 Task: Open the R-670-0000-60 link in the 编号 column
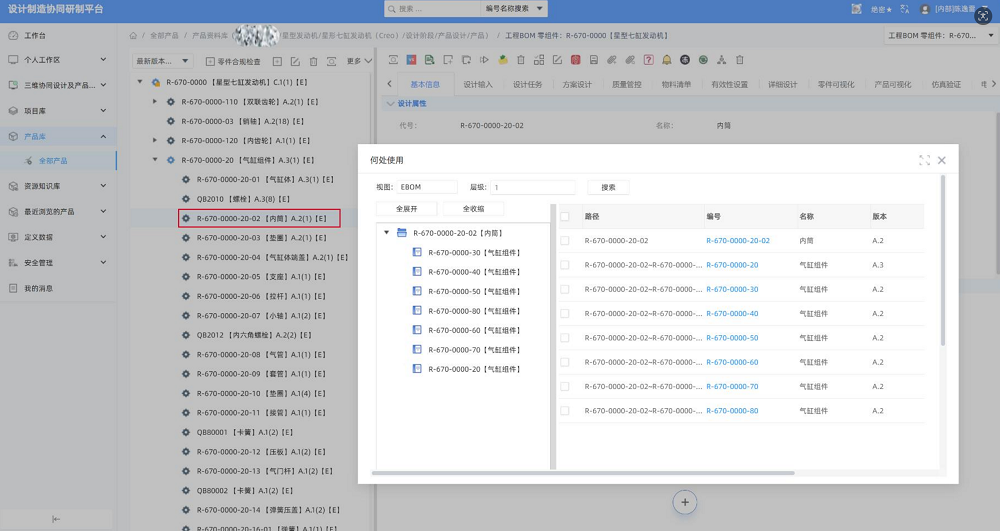point(732,362)
